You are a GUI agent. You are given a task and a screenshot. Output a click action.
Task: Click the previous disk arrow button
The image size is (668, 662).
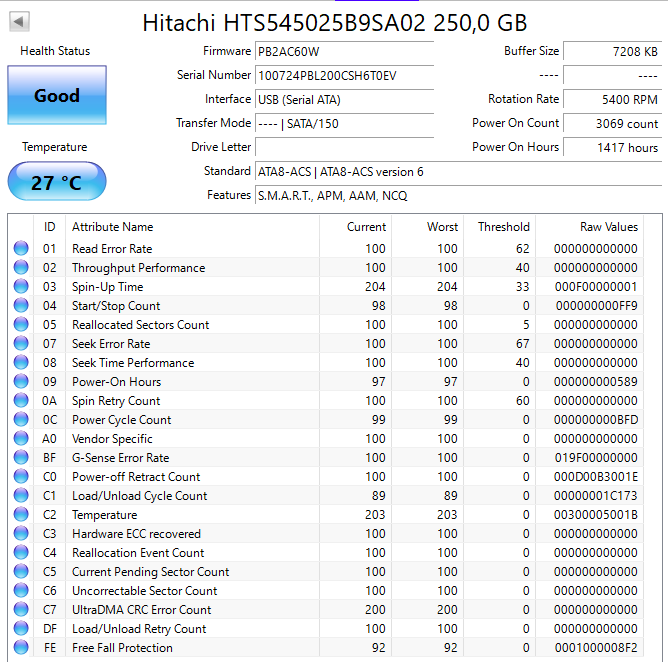click(x=19, y=21)
